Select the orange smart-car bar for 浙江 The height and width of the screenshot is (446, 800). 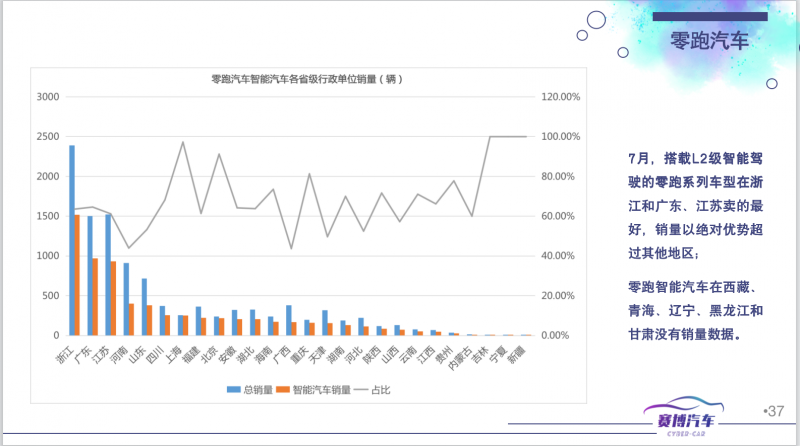[78, 275]
